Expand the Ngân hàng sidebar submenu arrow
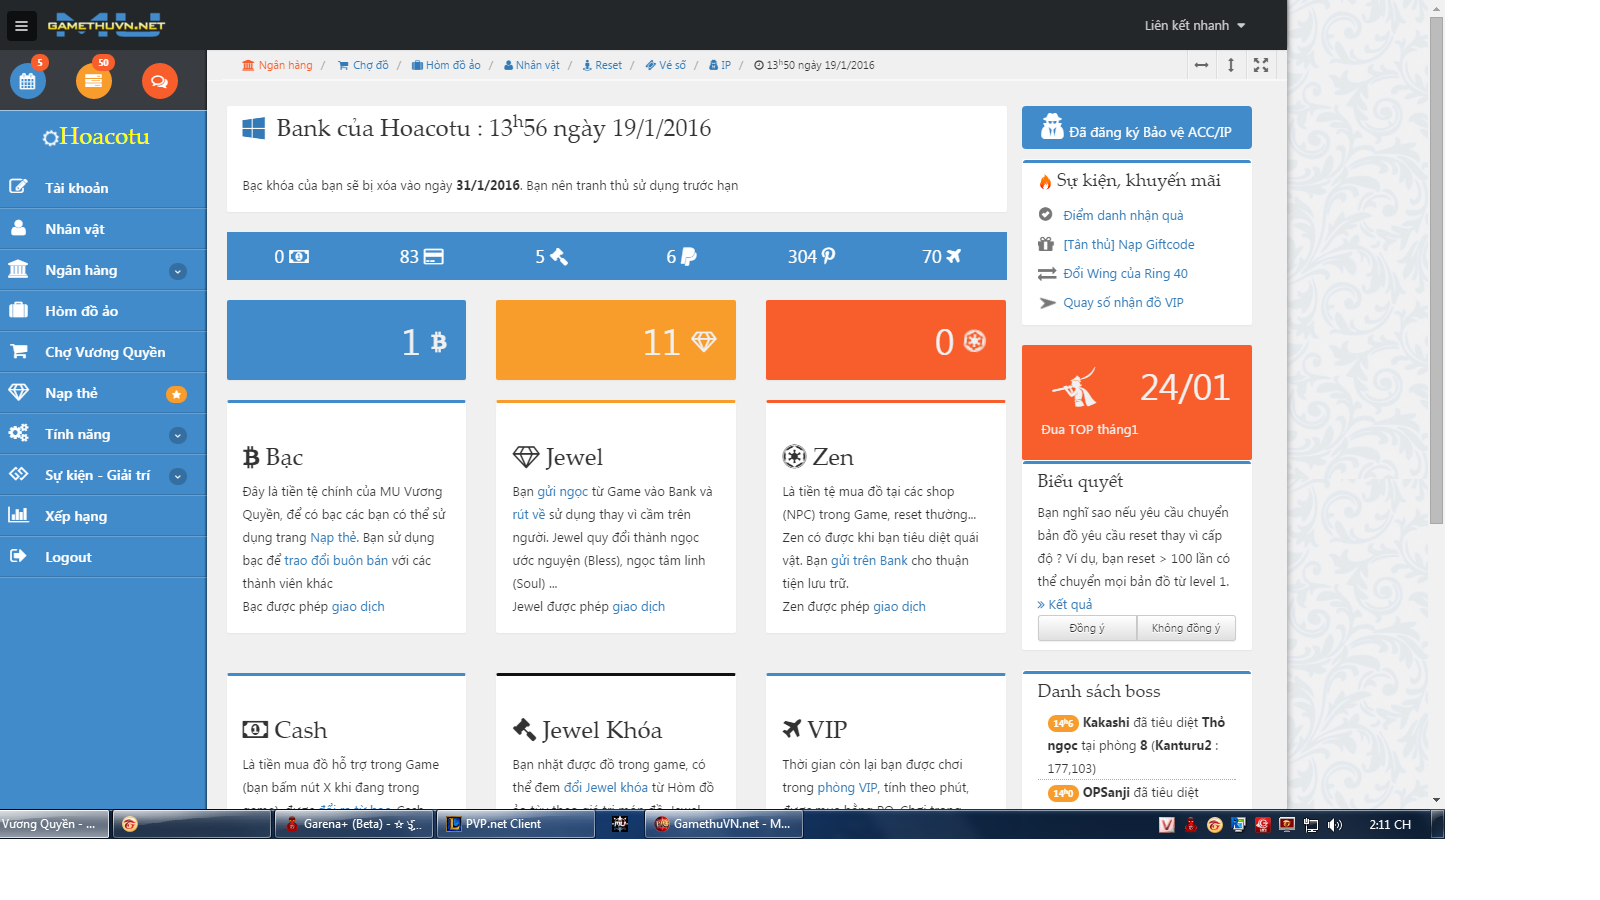Image resolution: width=1600 pixels, height=900 pixels. coord(178,271)
